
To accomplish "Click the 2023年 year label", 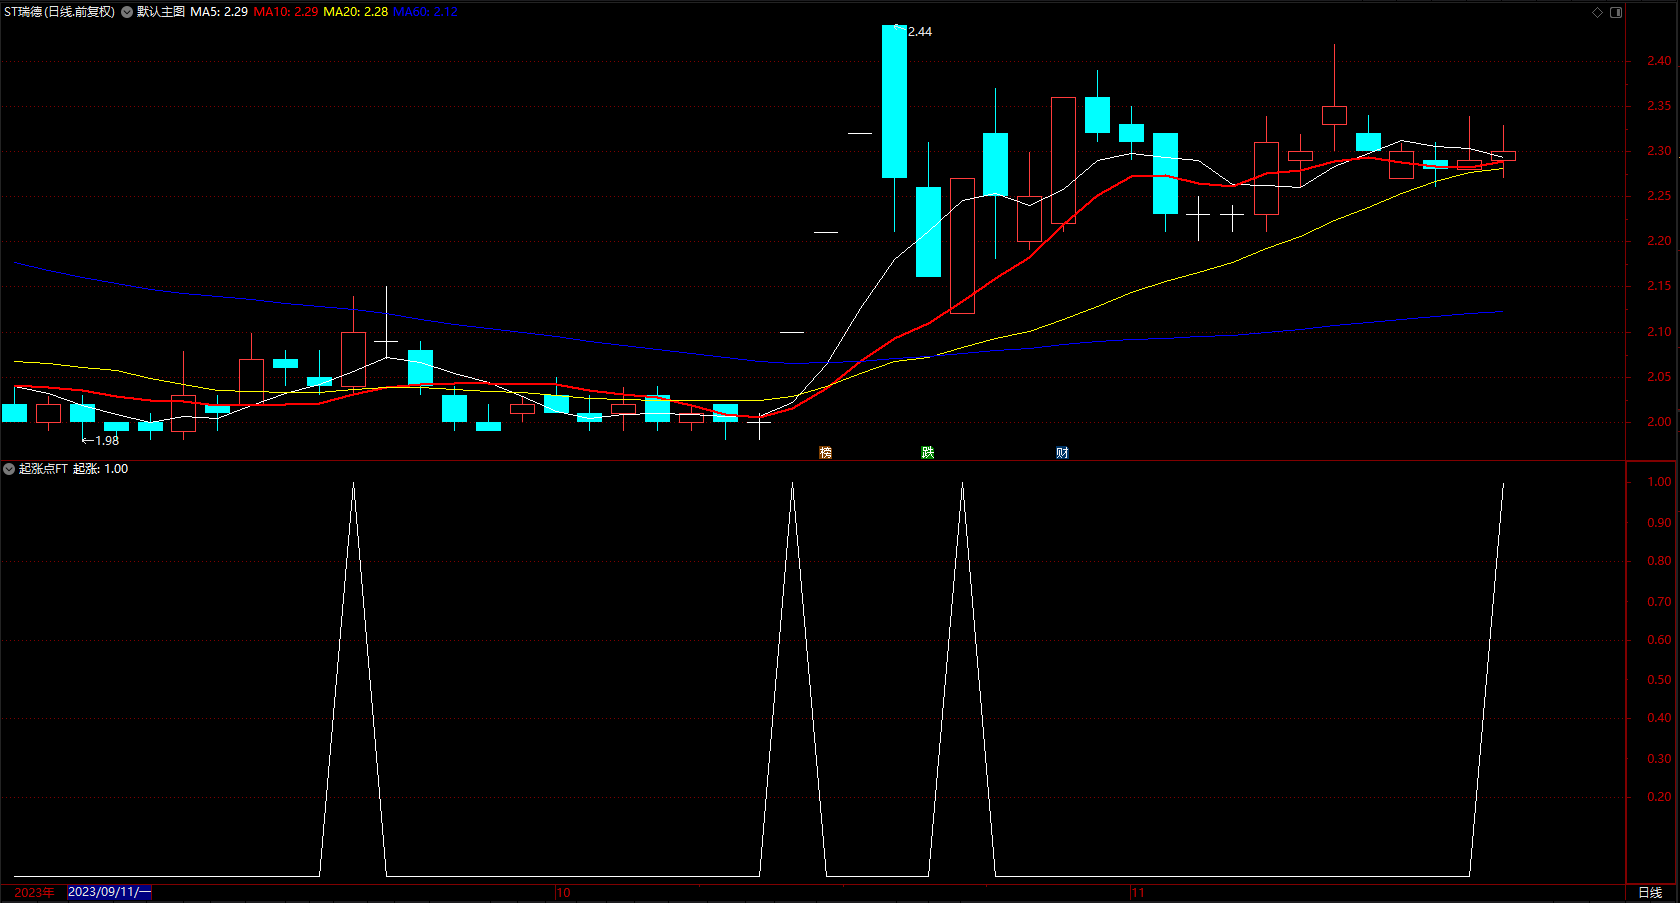I will click(x=34, y=892).
